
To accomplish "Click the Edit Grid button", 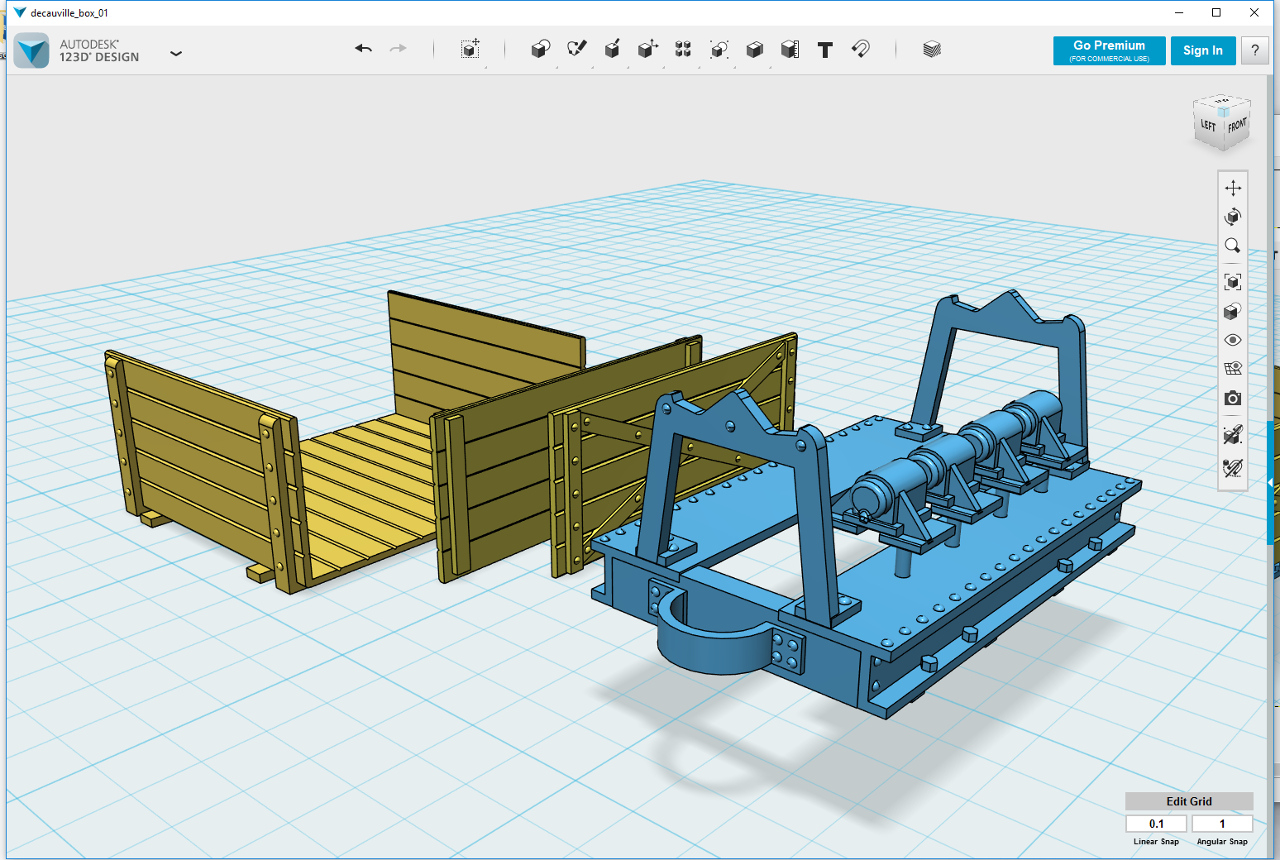I will tap(1189, 801).
